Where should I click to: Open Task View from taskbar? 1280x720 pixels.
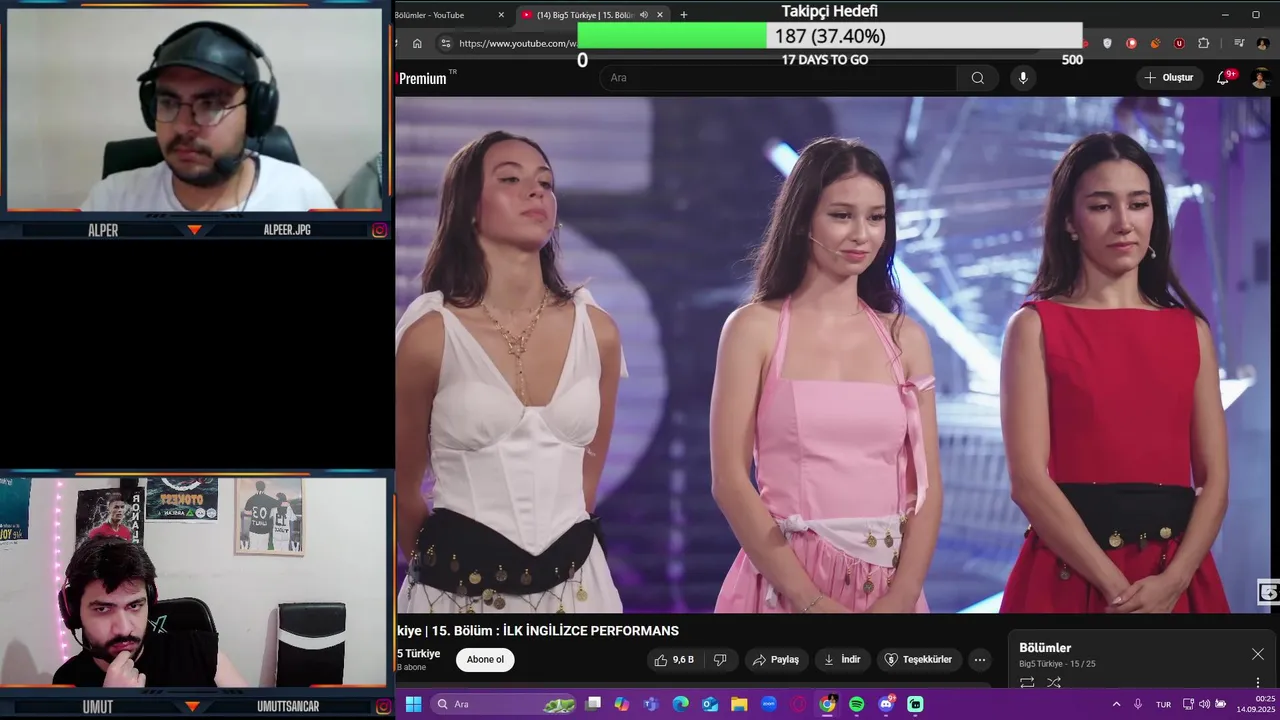pyautogui.click(x=593, y=704)
